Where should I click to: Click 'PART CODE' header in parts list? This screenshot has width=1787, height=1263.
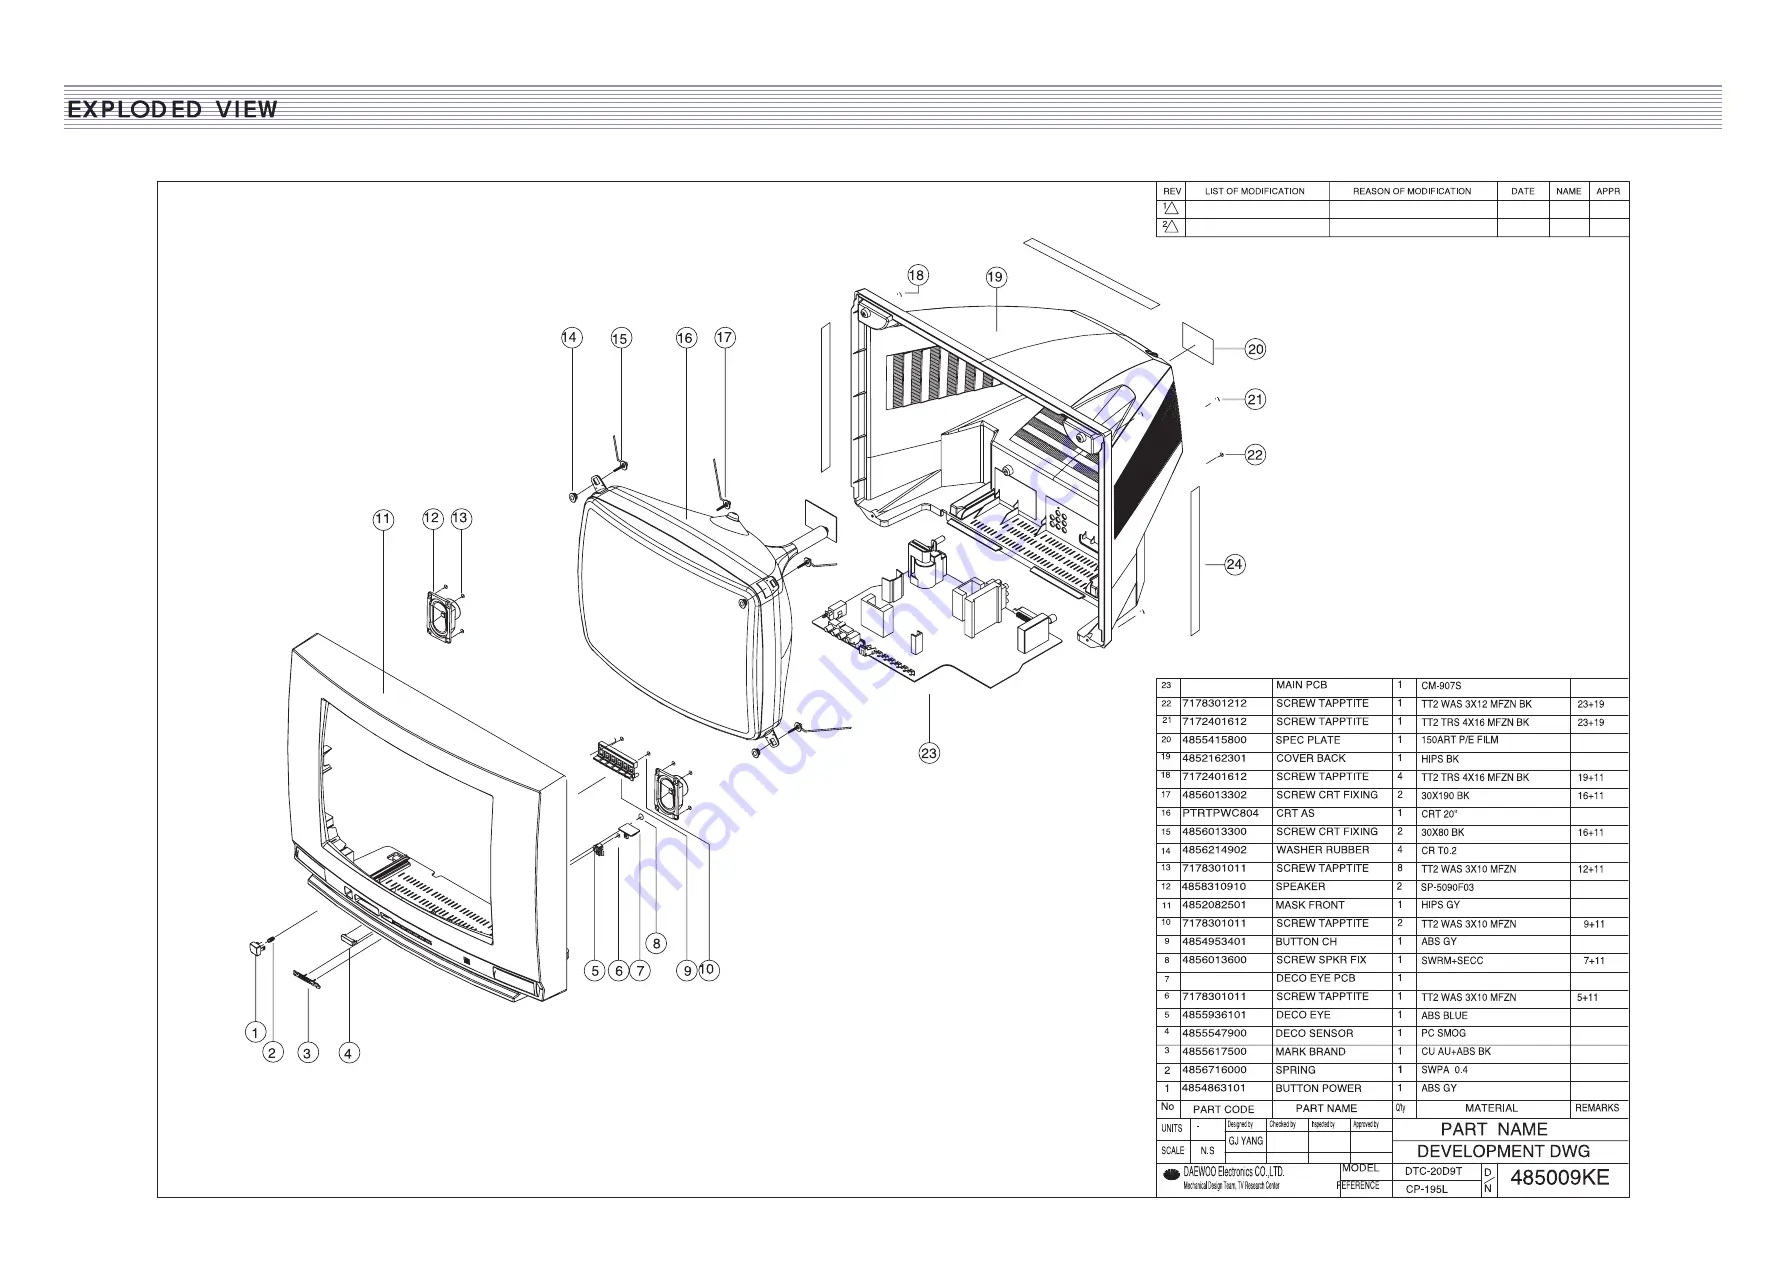[1223, 1109]
